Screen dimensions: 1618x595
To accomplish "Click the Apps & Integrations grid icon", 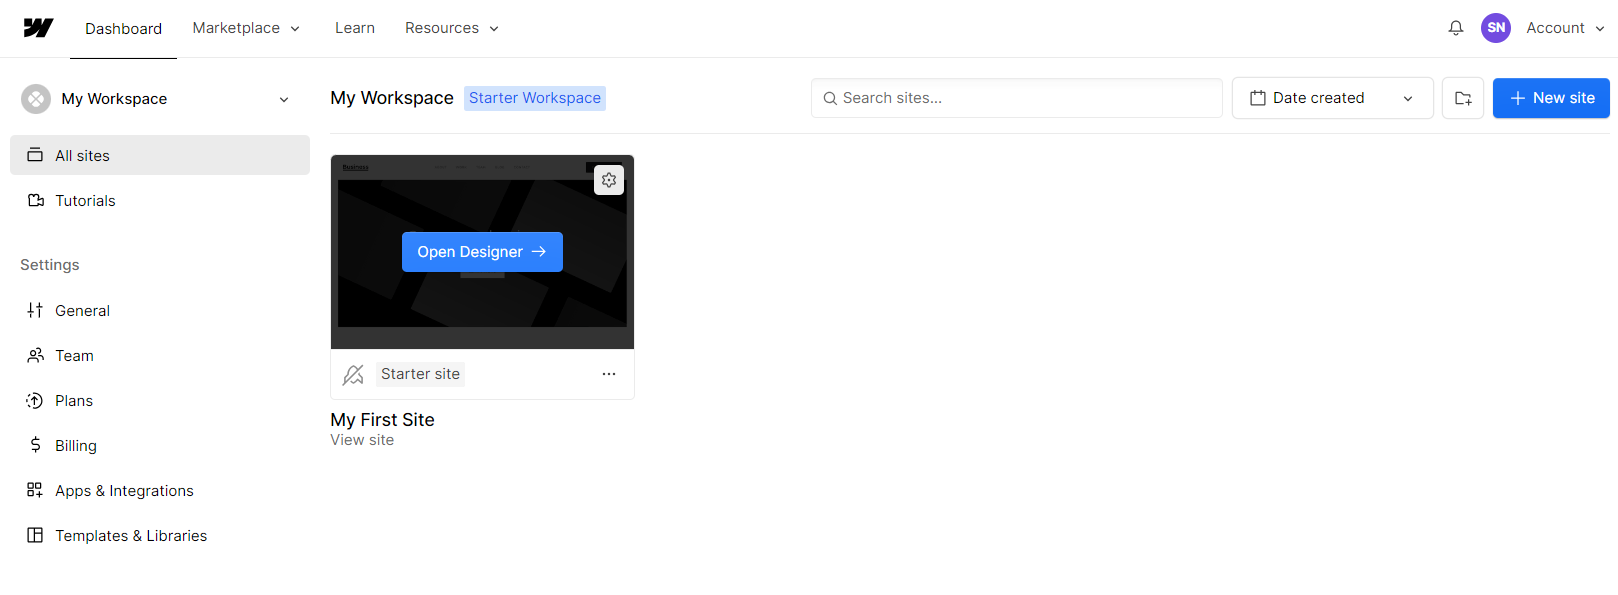I will click(x=35, y=490).
